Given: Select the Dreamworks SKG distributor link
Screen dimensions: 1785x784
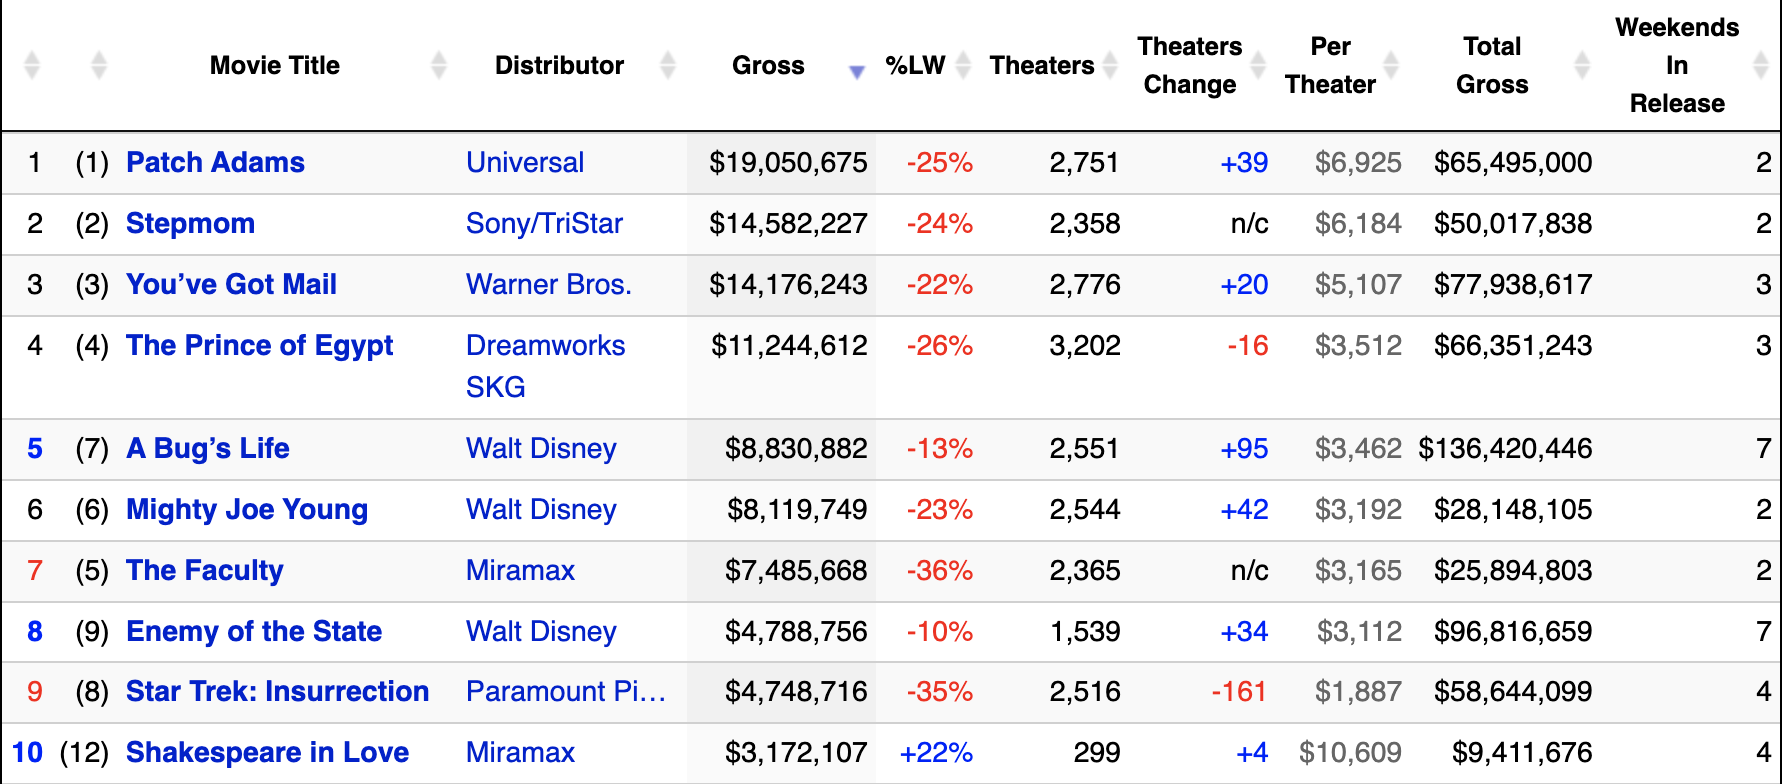Looking at the screenshot, I should coord(545,366).
